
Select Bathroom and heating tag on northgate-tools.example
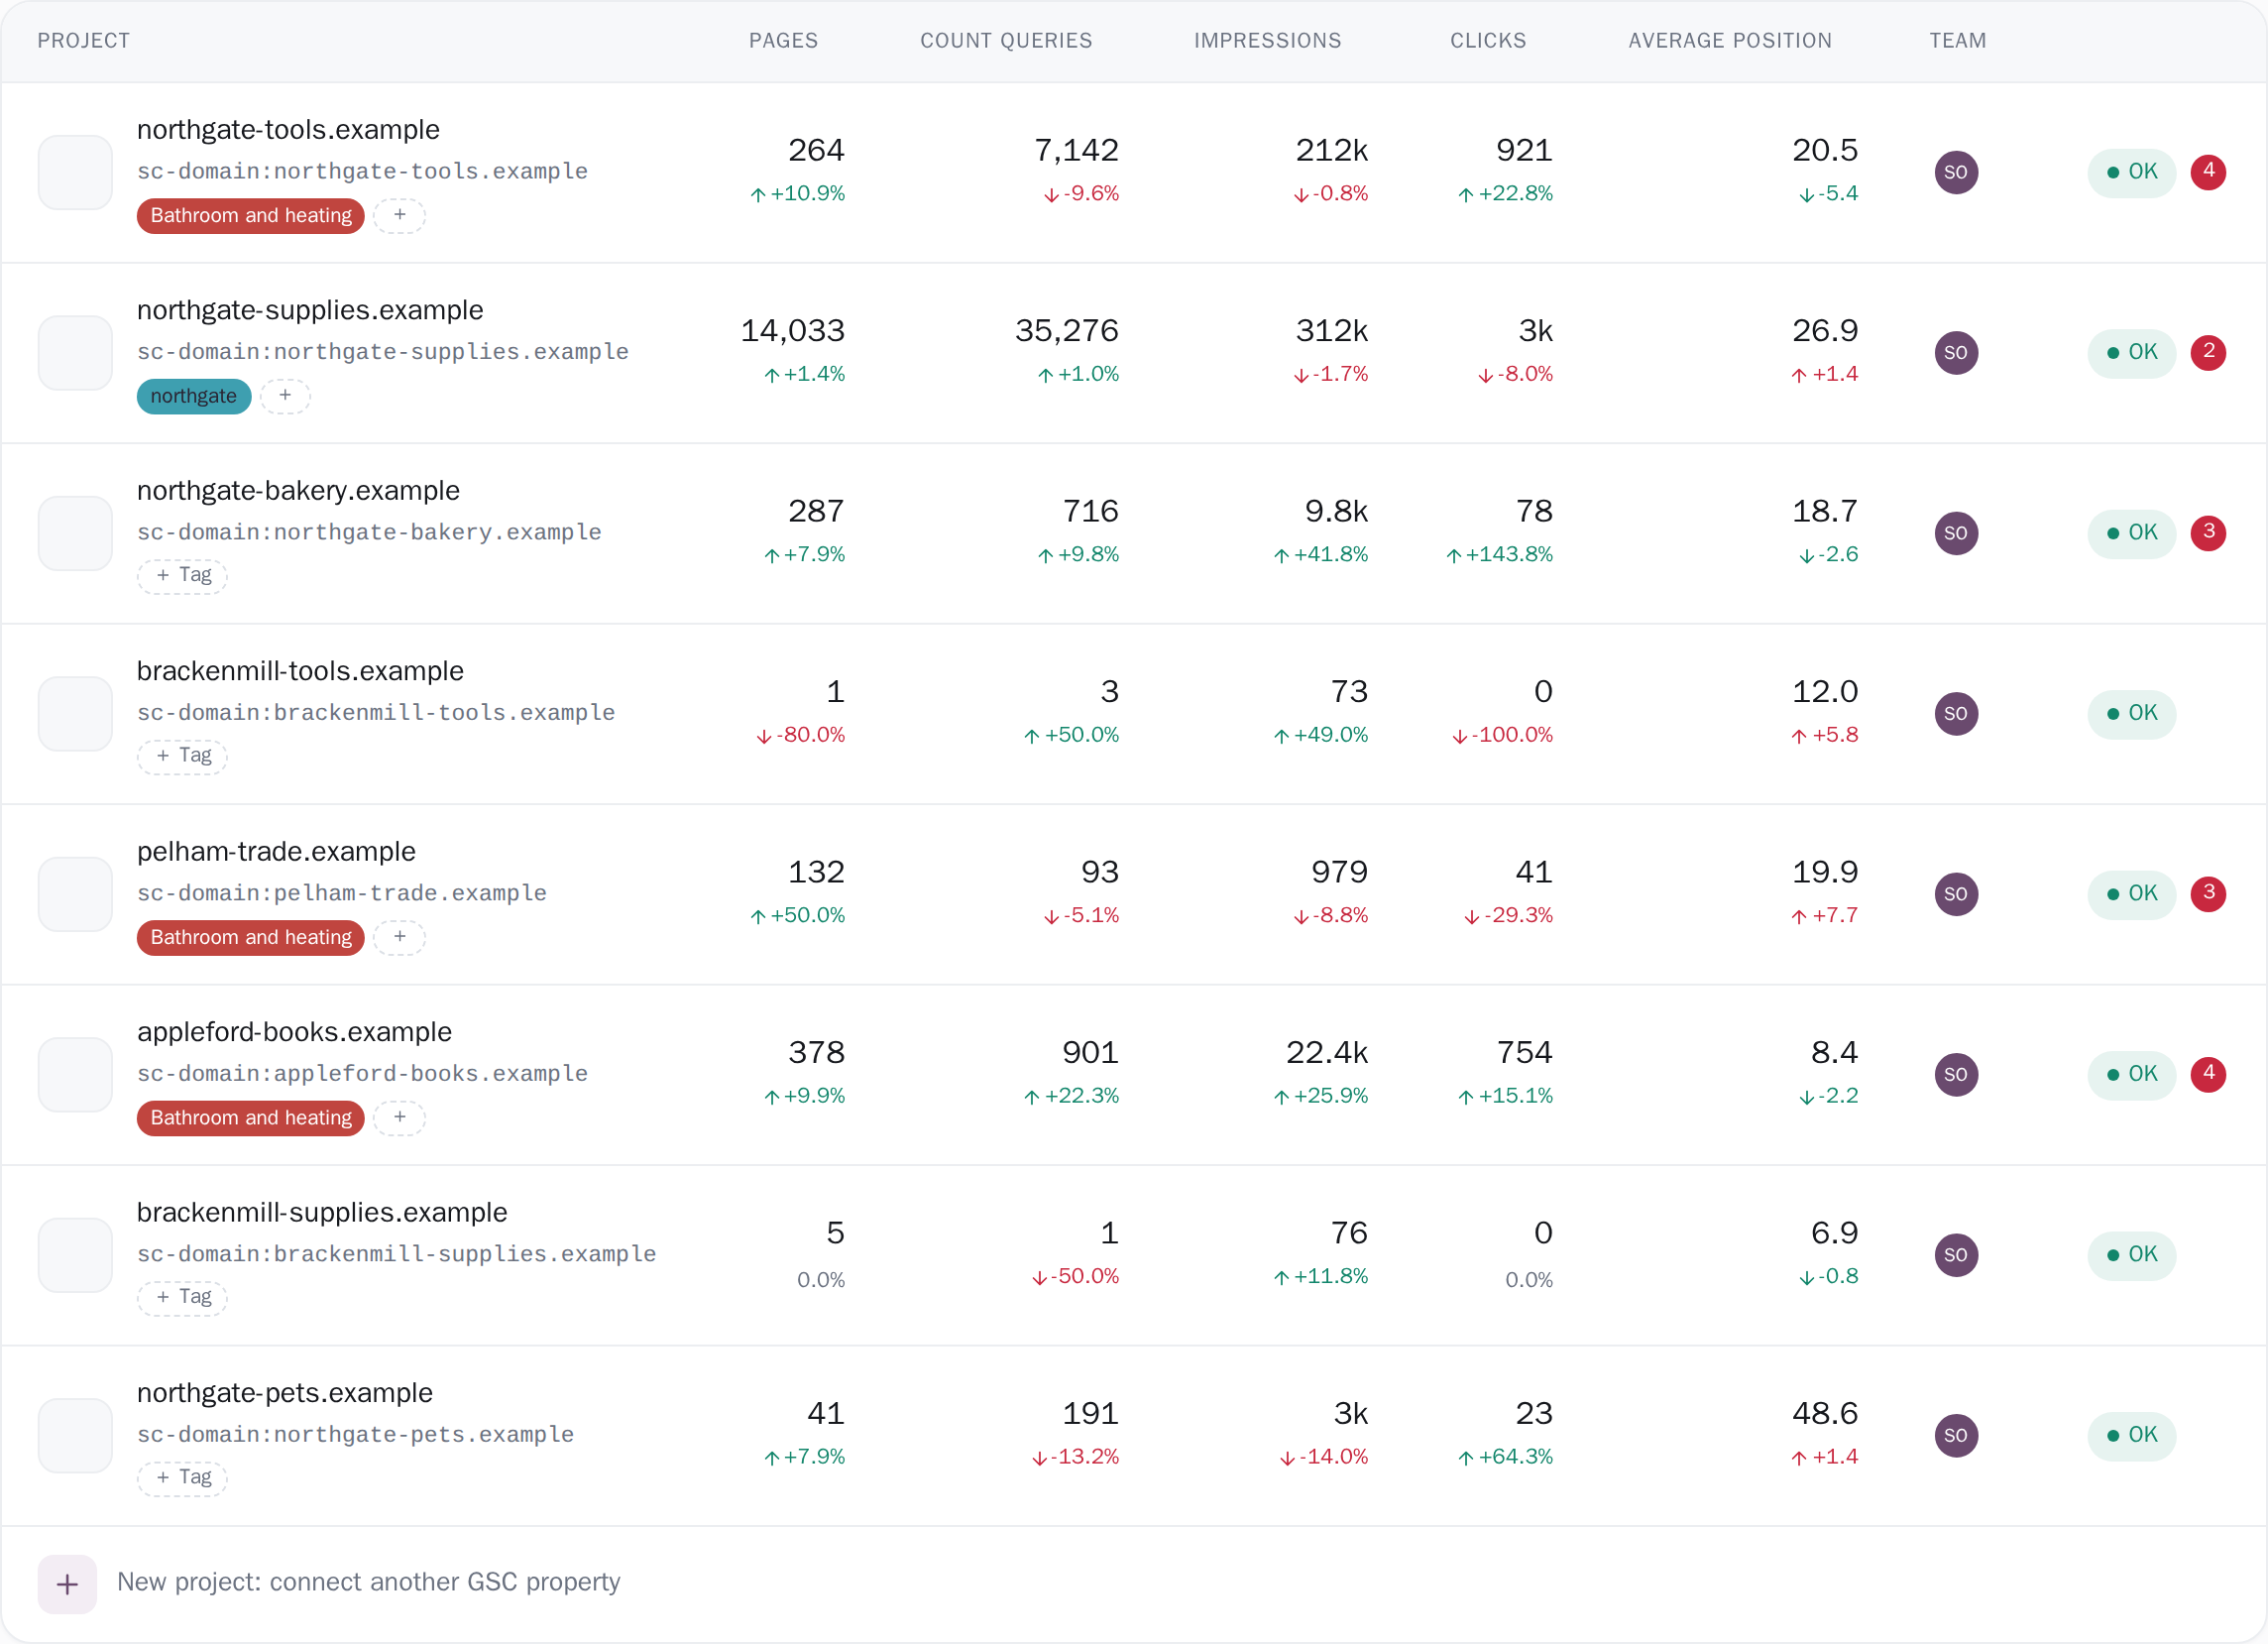point(251,215)
